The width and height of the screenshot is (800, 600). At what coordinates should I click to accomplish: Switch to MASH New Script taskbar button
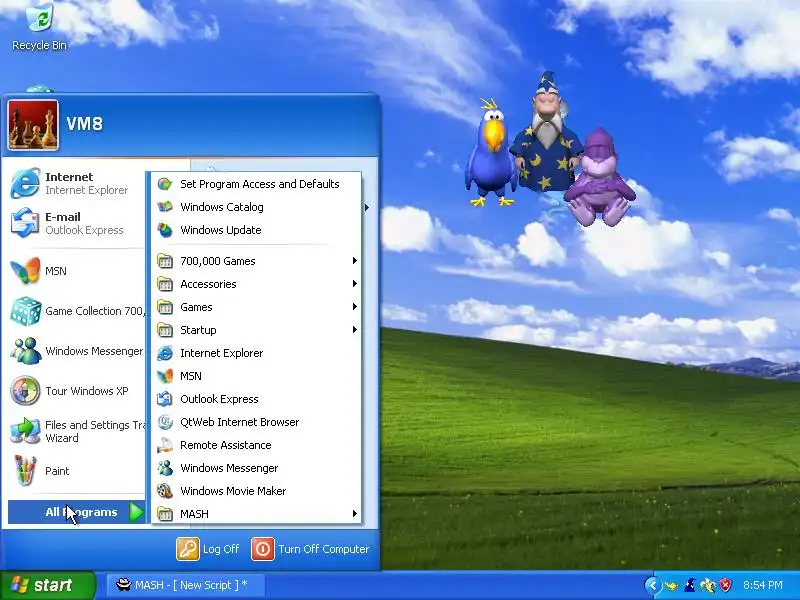(185, 585)
